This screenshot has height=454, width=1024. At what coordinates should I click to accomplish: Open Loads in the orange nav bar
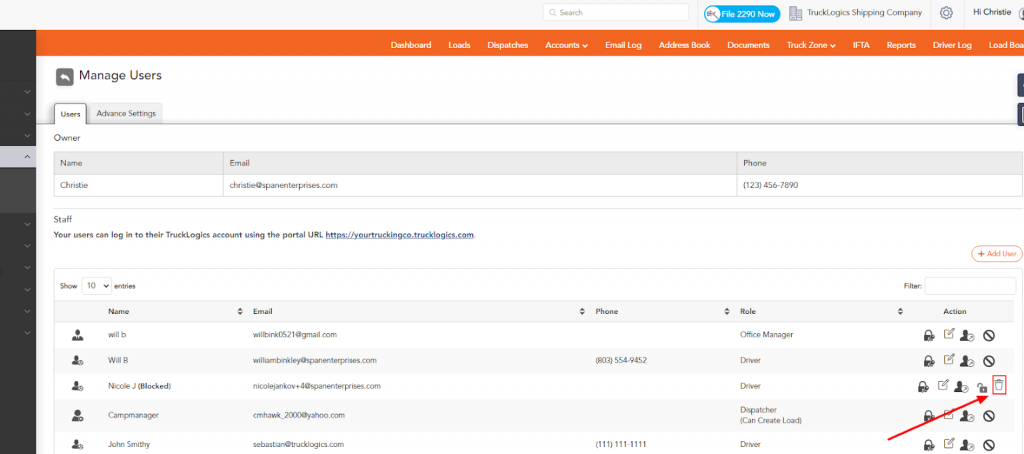point(459,45)
